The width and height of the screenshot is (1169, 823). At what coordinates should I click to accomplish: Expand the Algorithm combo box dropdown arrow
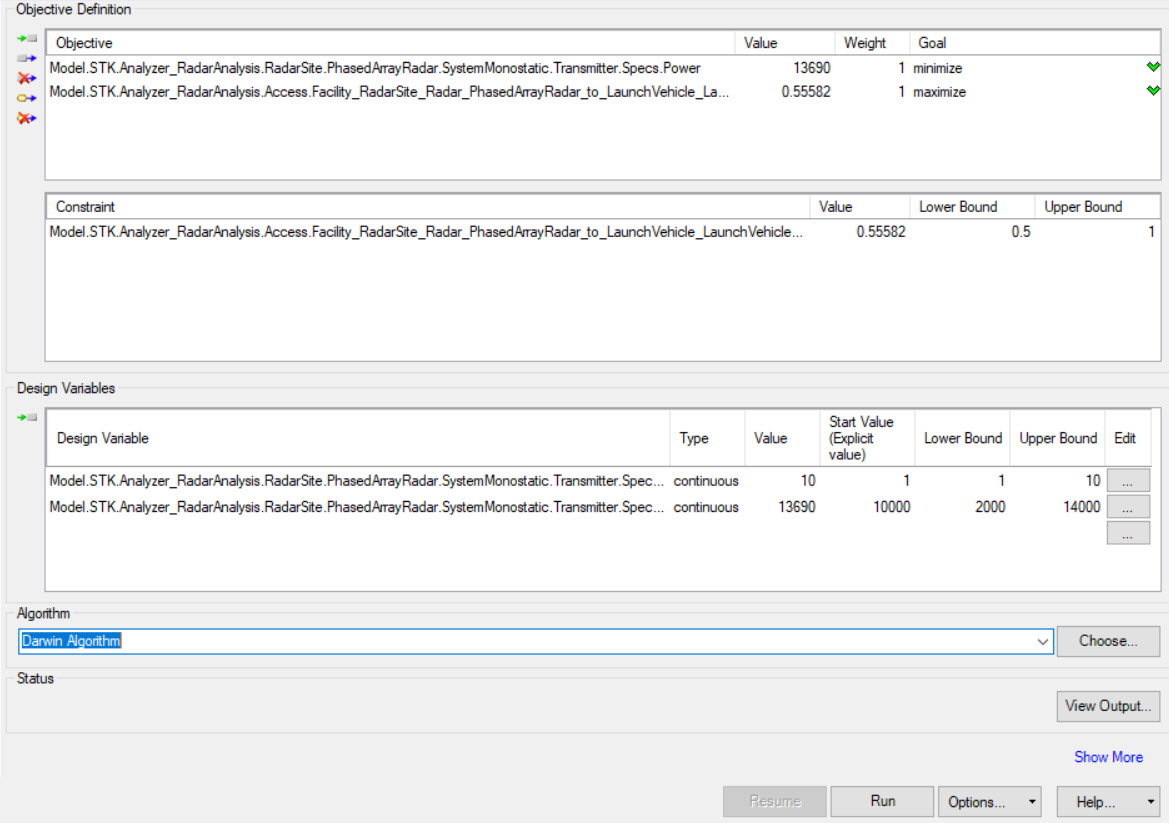click(1043, 641)
